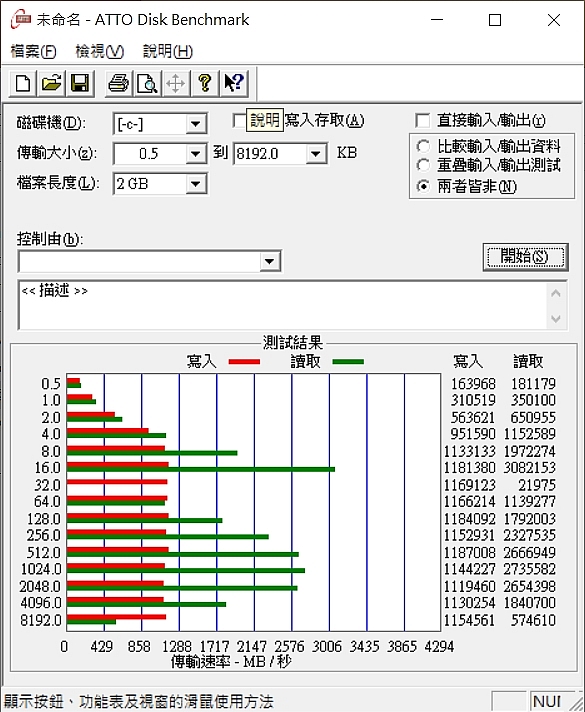Open the 說明(H) menu
This screenshot has height=712, width=585.
[168, 51]
